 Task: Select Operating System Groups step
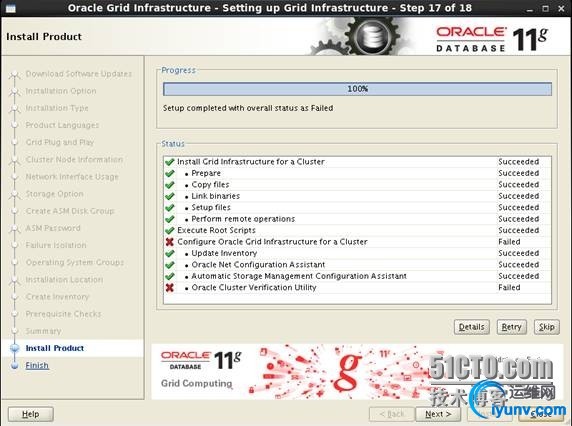[75, 262]
